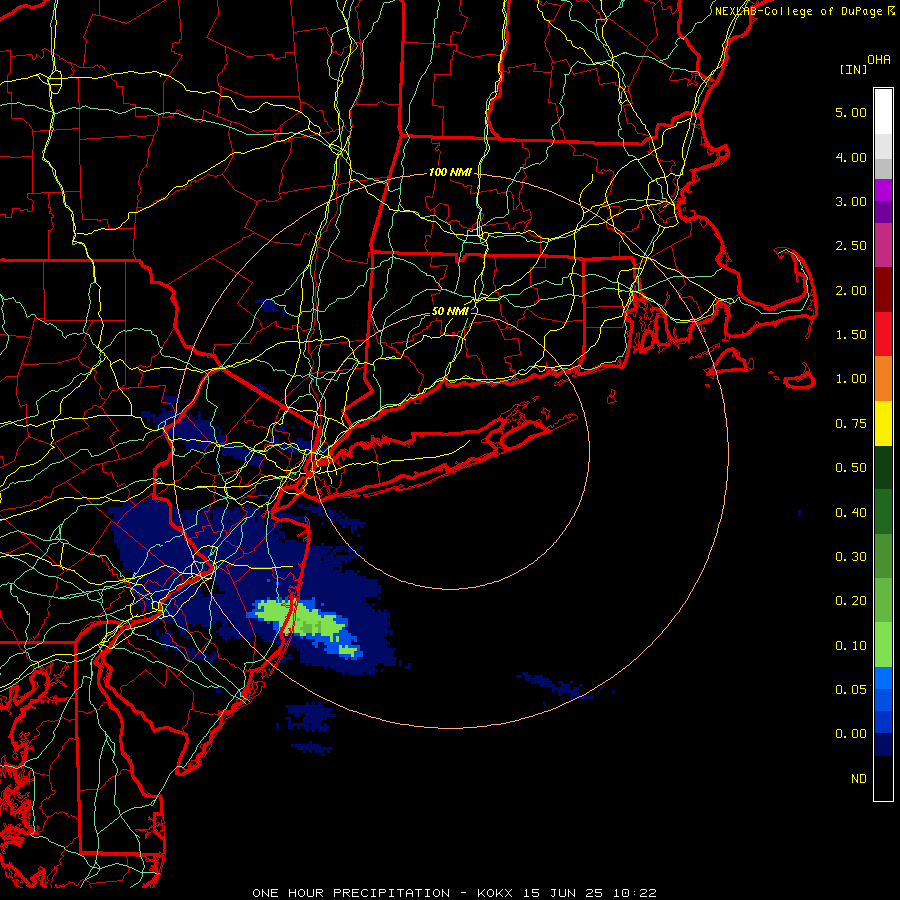Screen dimensions: 900x900
Task: Click the white swatch atop the legend
Action: (x=883, y=111)
